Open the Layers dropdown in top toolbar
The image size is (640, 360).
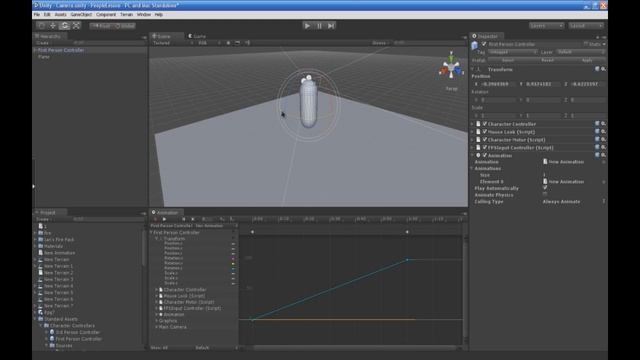tap(547, 26)
